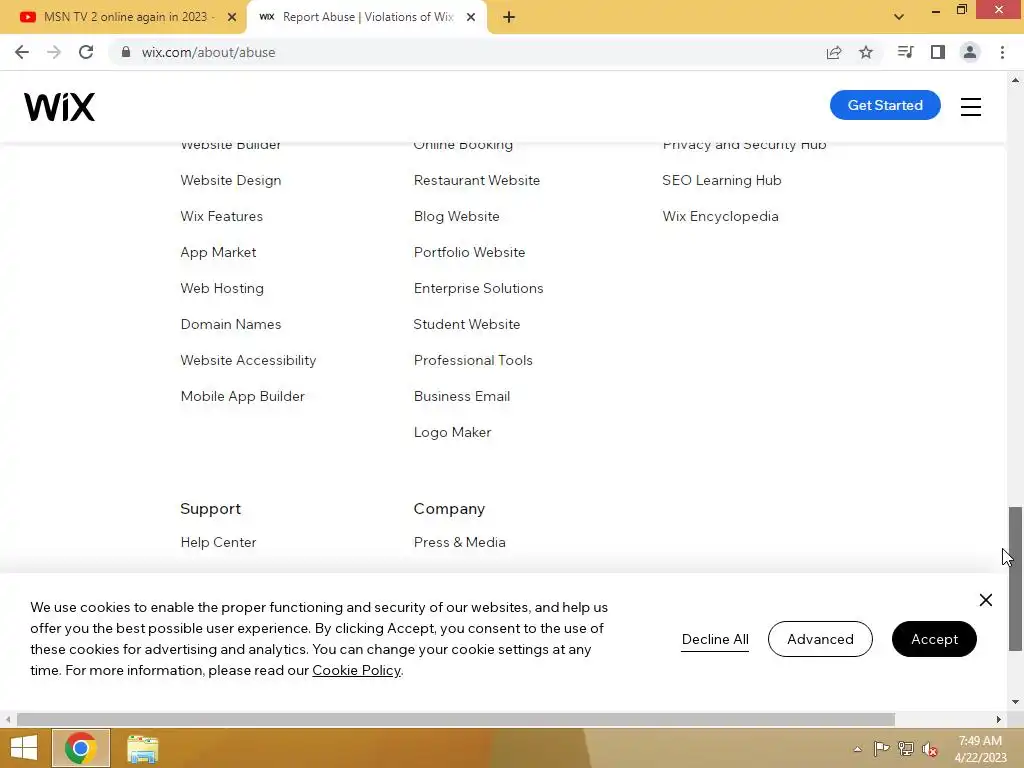Screen dimensions: 1024x768
Task: Click the horizontal scrollbar thumb
Action: tap(455, 719)
